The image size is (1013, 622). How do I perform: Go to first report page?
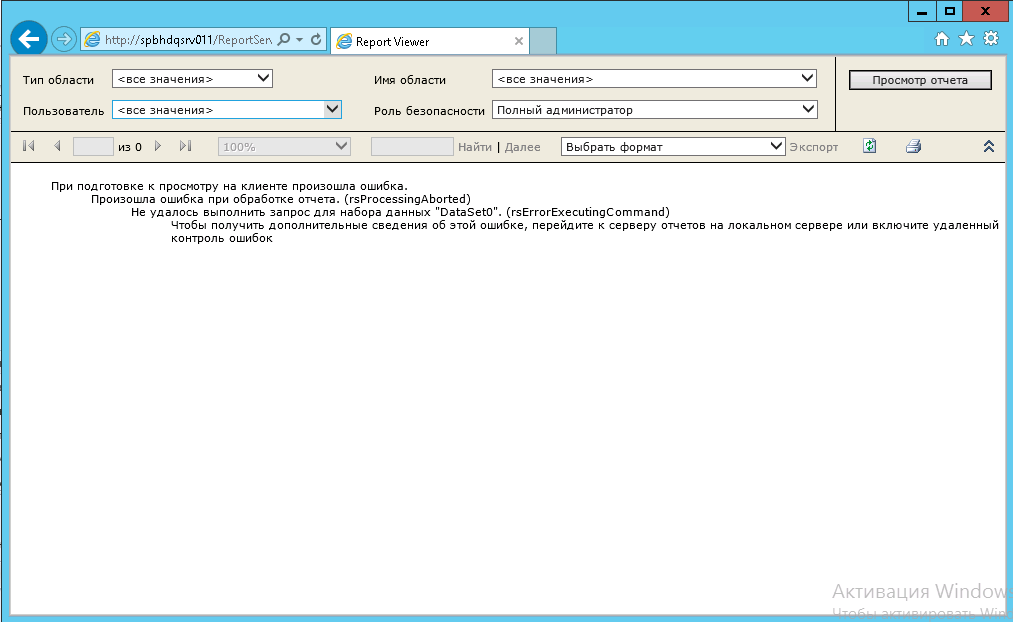click(29, 146)
